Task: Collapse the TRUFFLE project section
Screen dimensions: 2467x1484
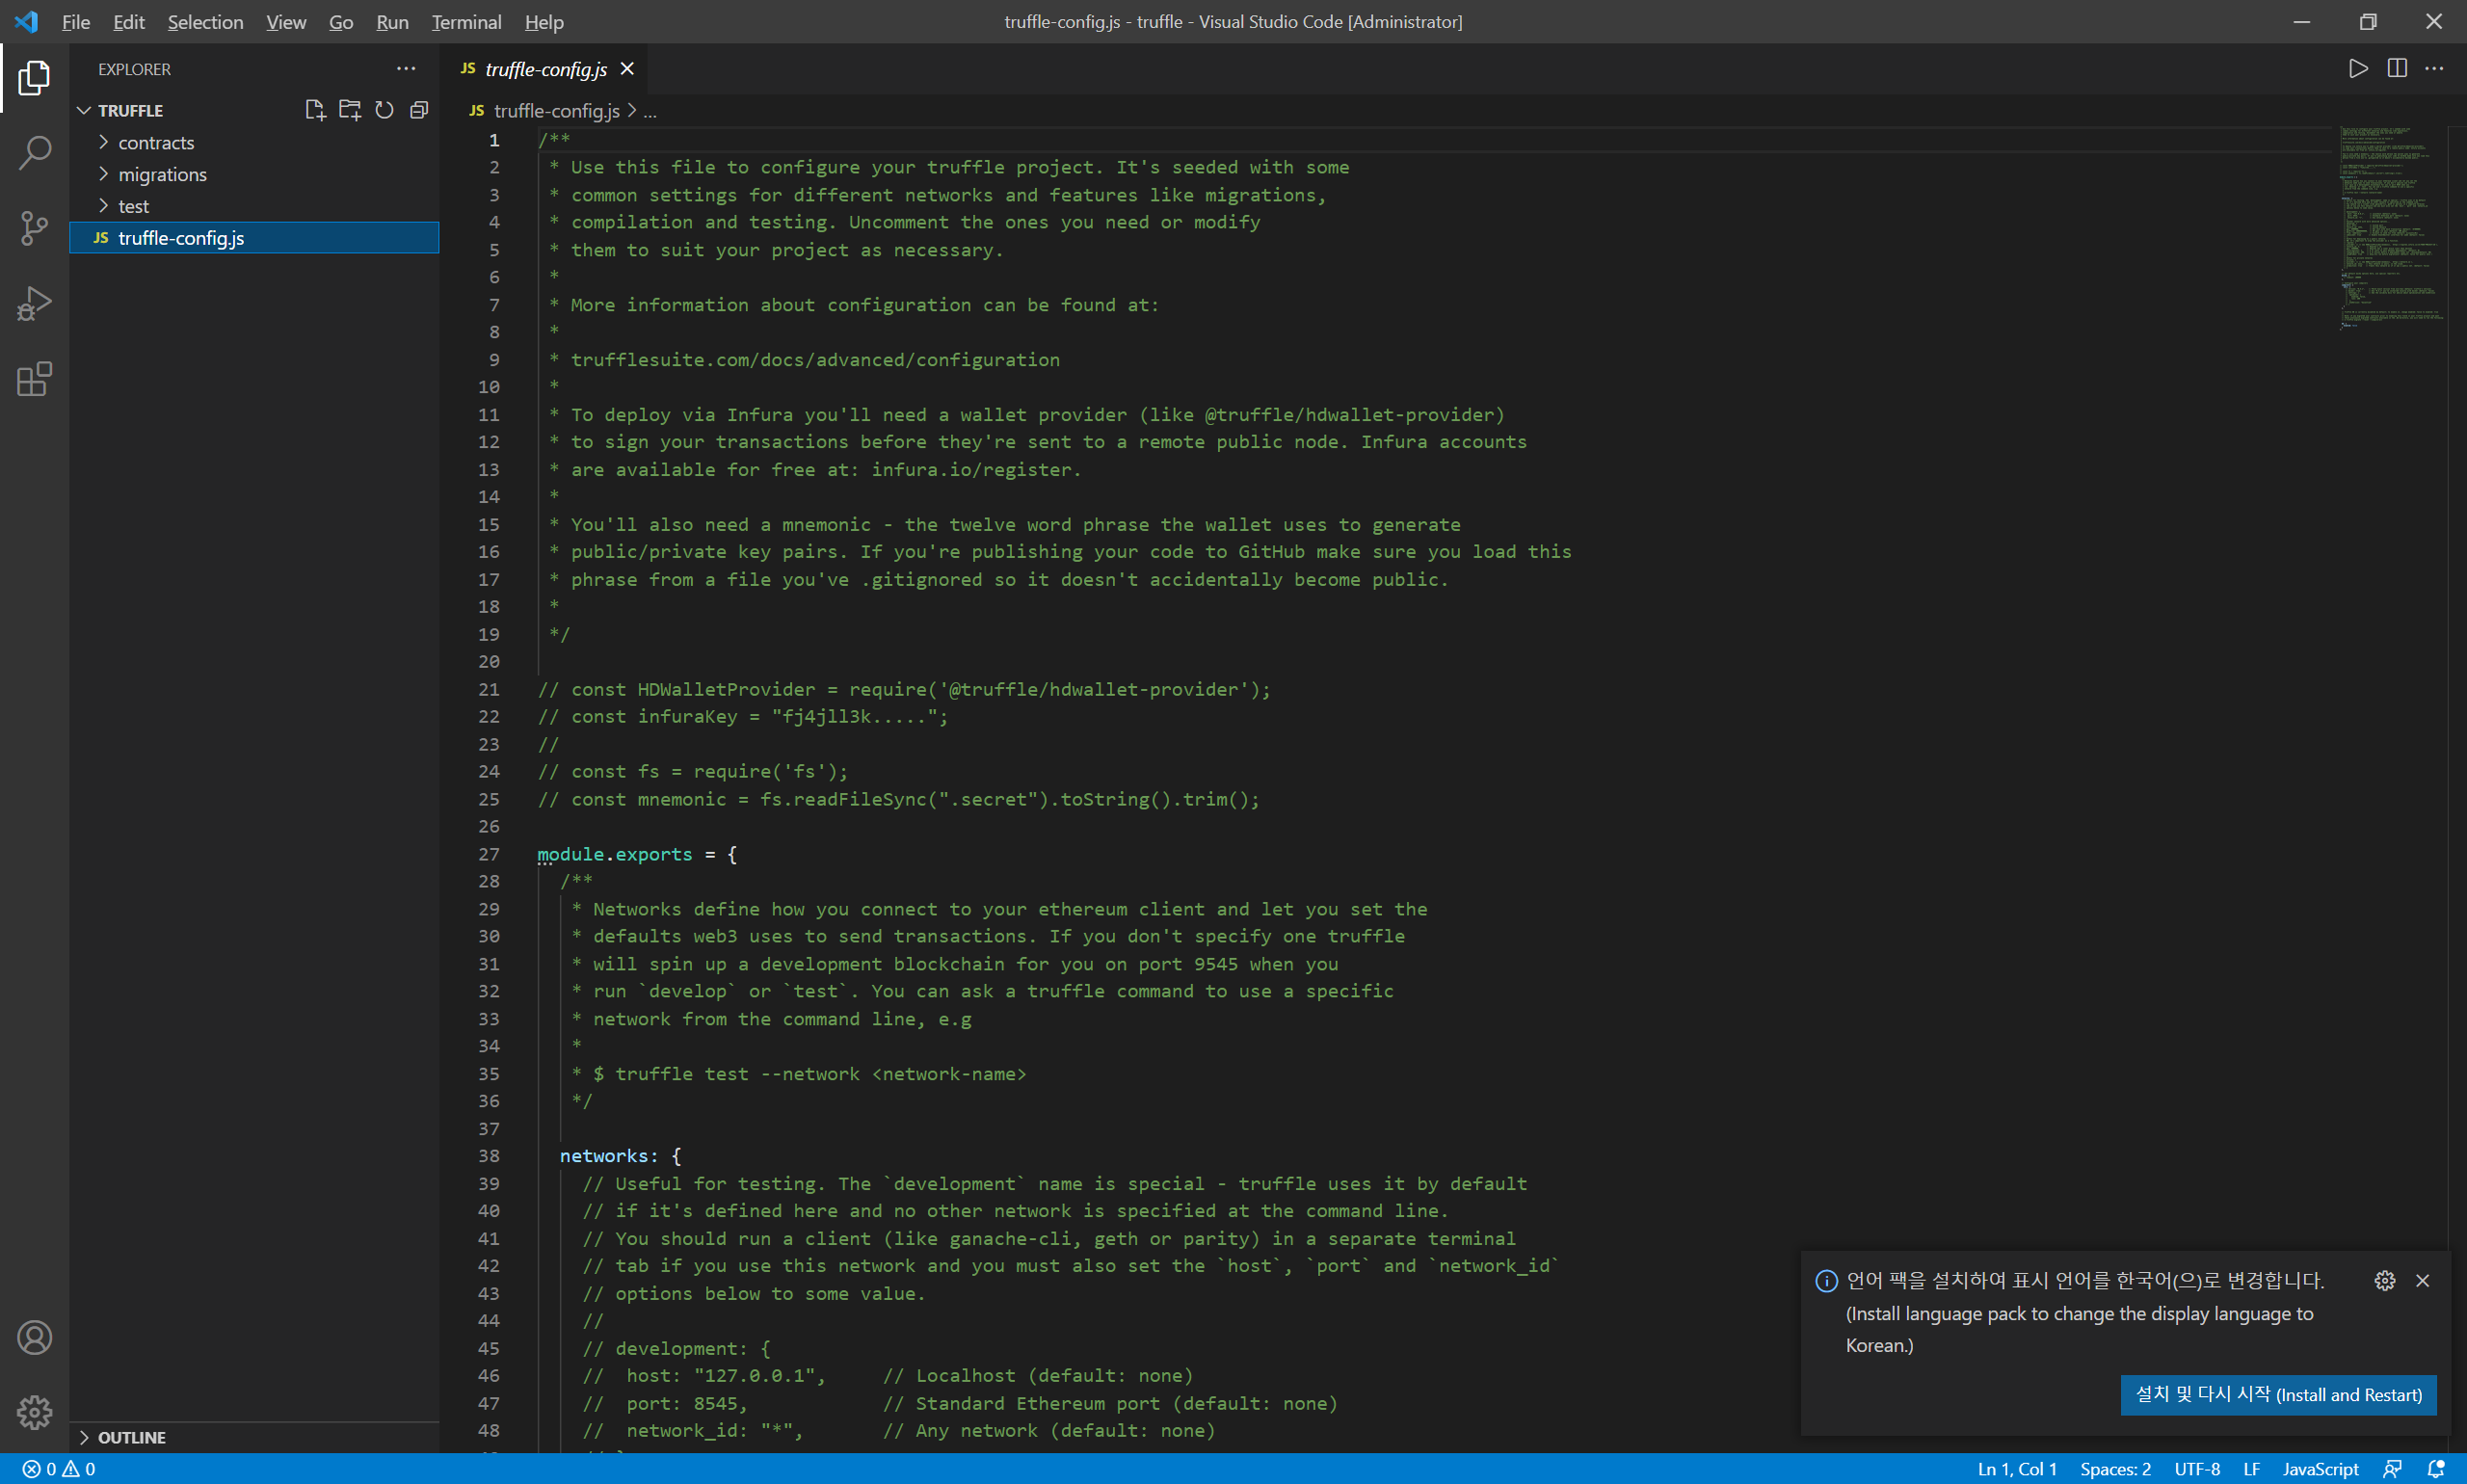Action: pos(130,110)
